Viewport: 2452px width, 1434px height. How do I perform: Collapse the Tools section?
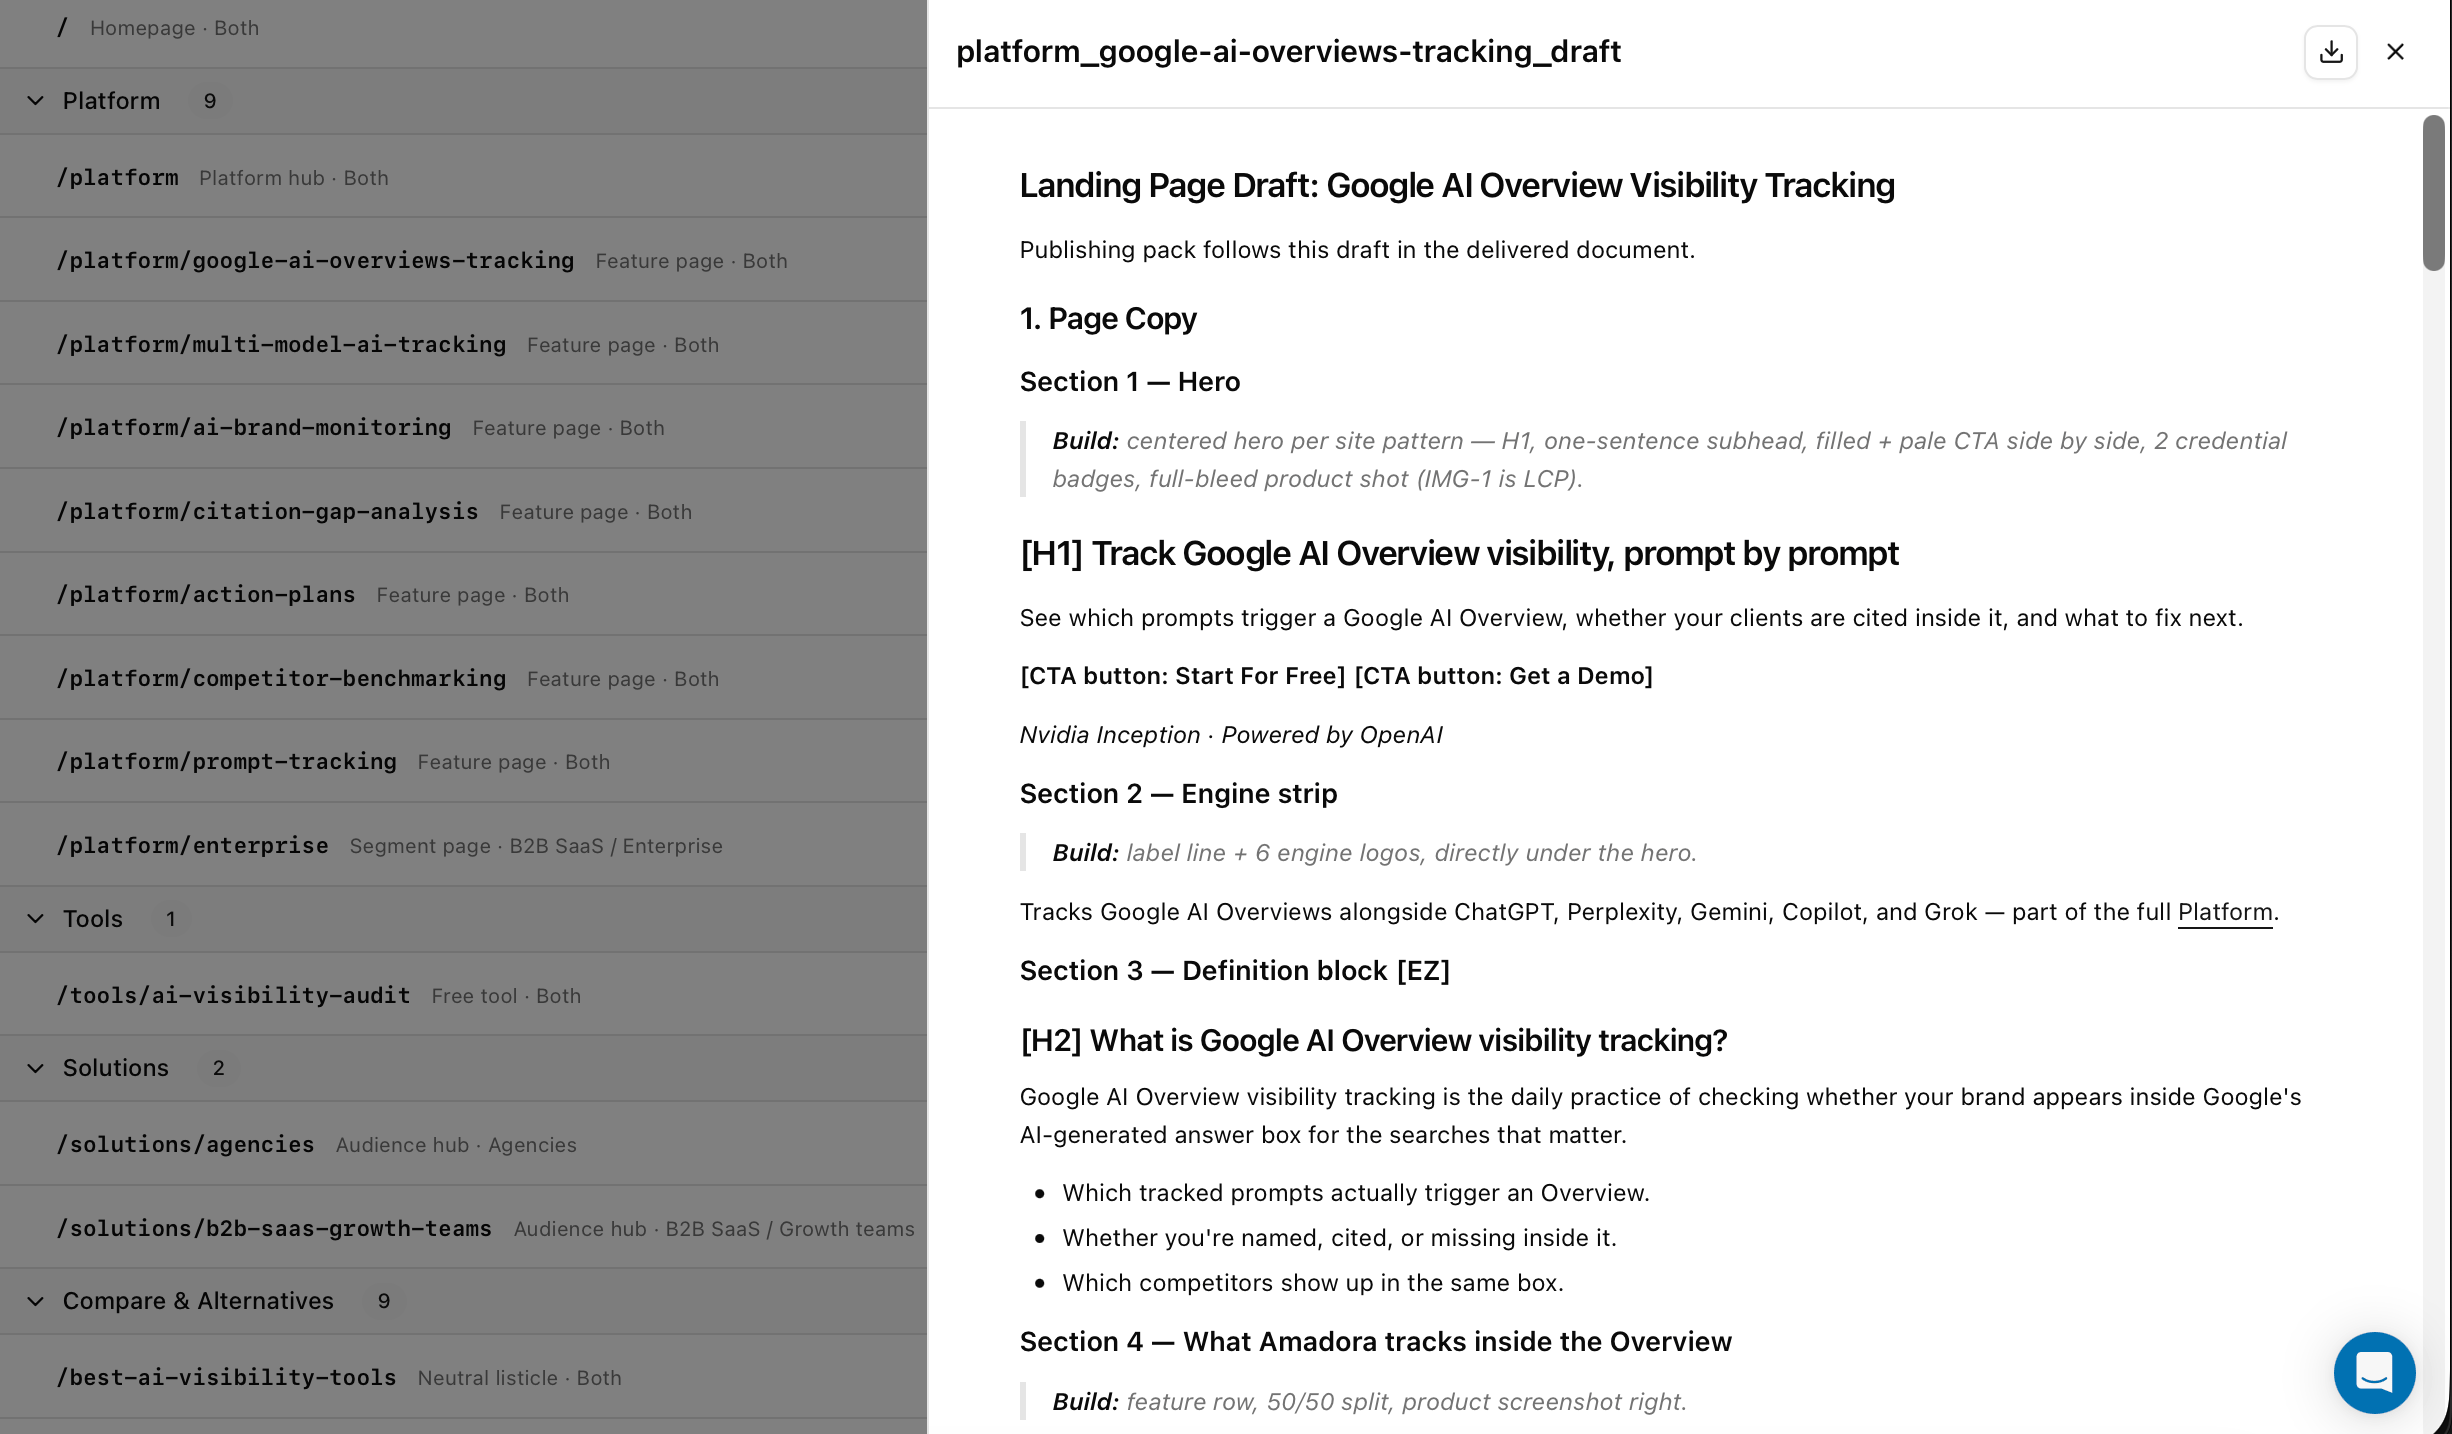pyautogui.click(x=36, y=919)
